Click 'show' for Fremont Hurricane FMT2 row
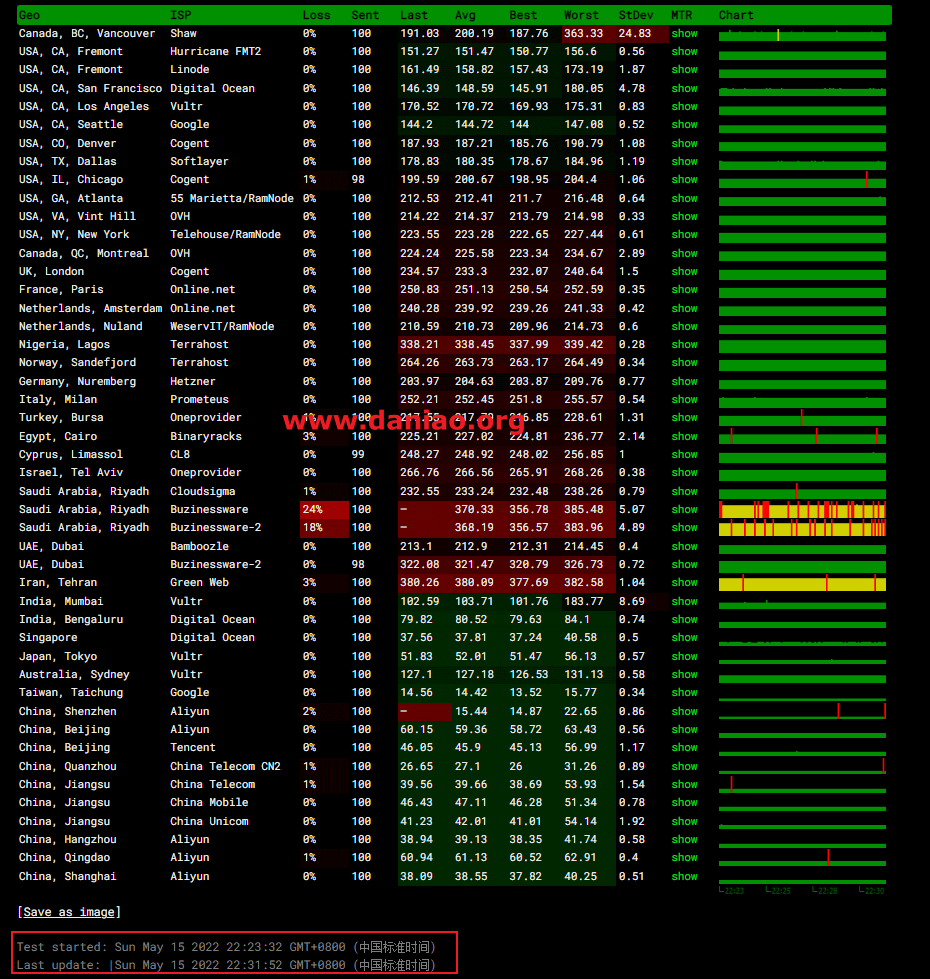The width and height of the screenshot is (930, 979). [684, 52]
